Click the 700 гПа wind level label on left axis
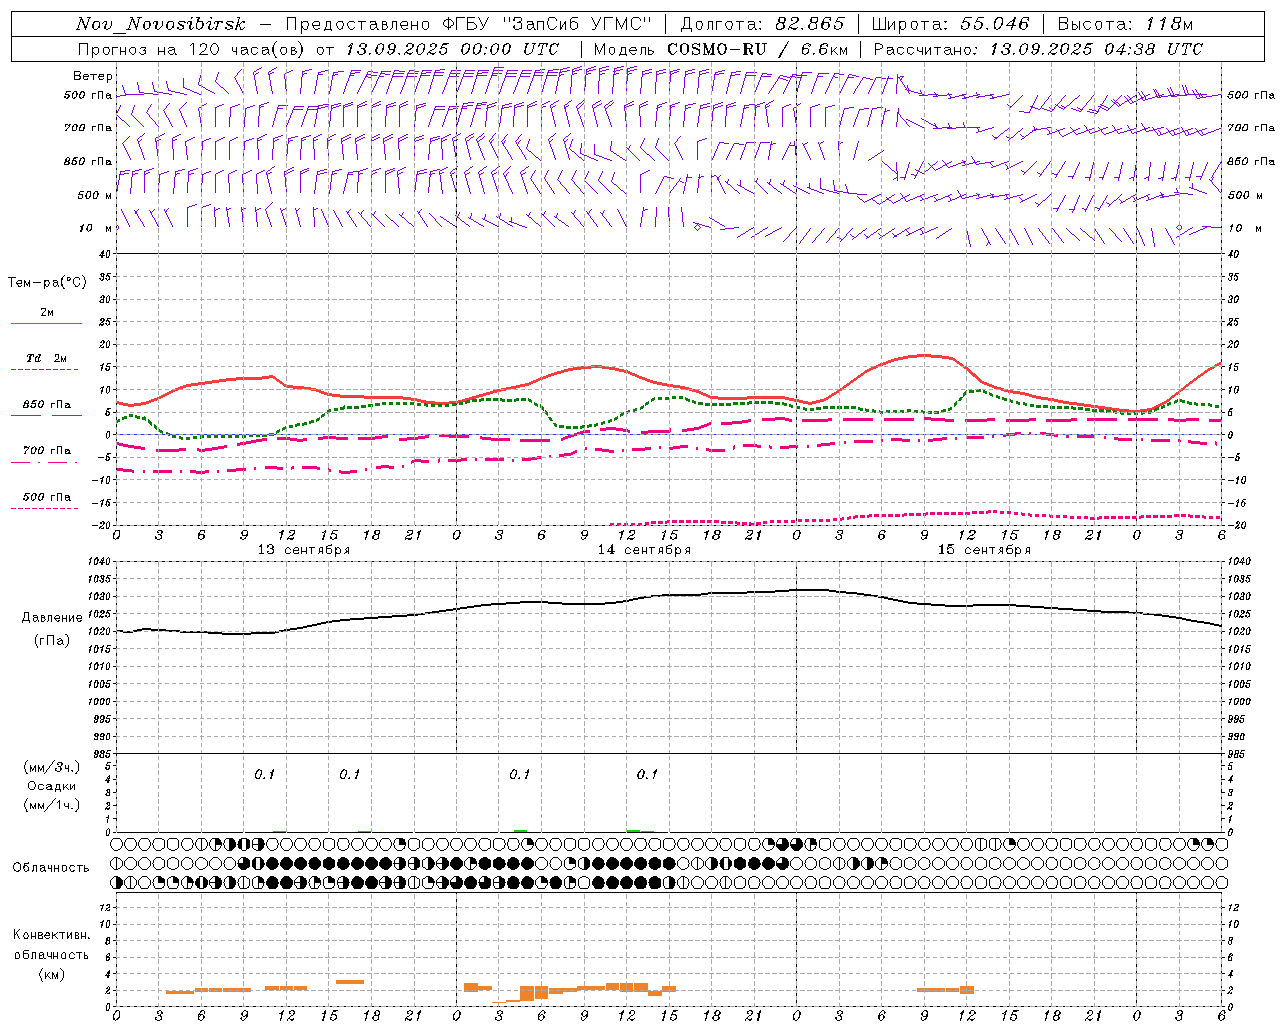This screenshot has height=1024, width=1280. 88,128
